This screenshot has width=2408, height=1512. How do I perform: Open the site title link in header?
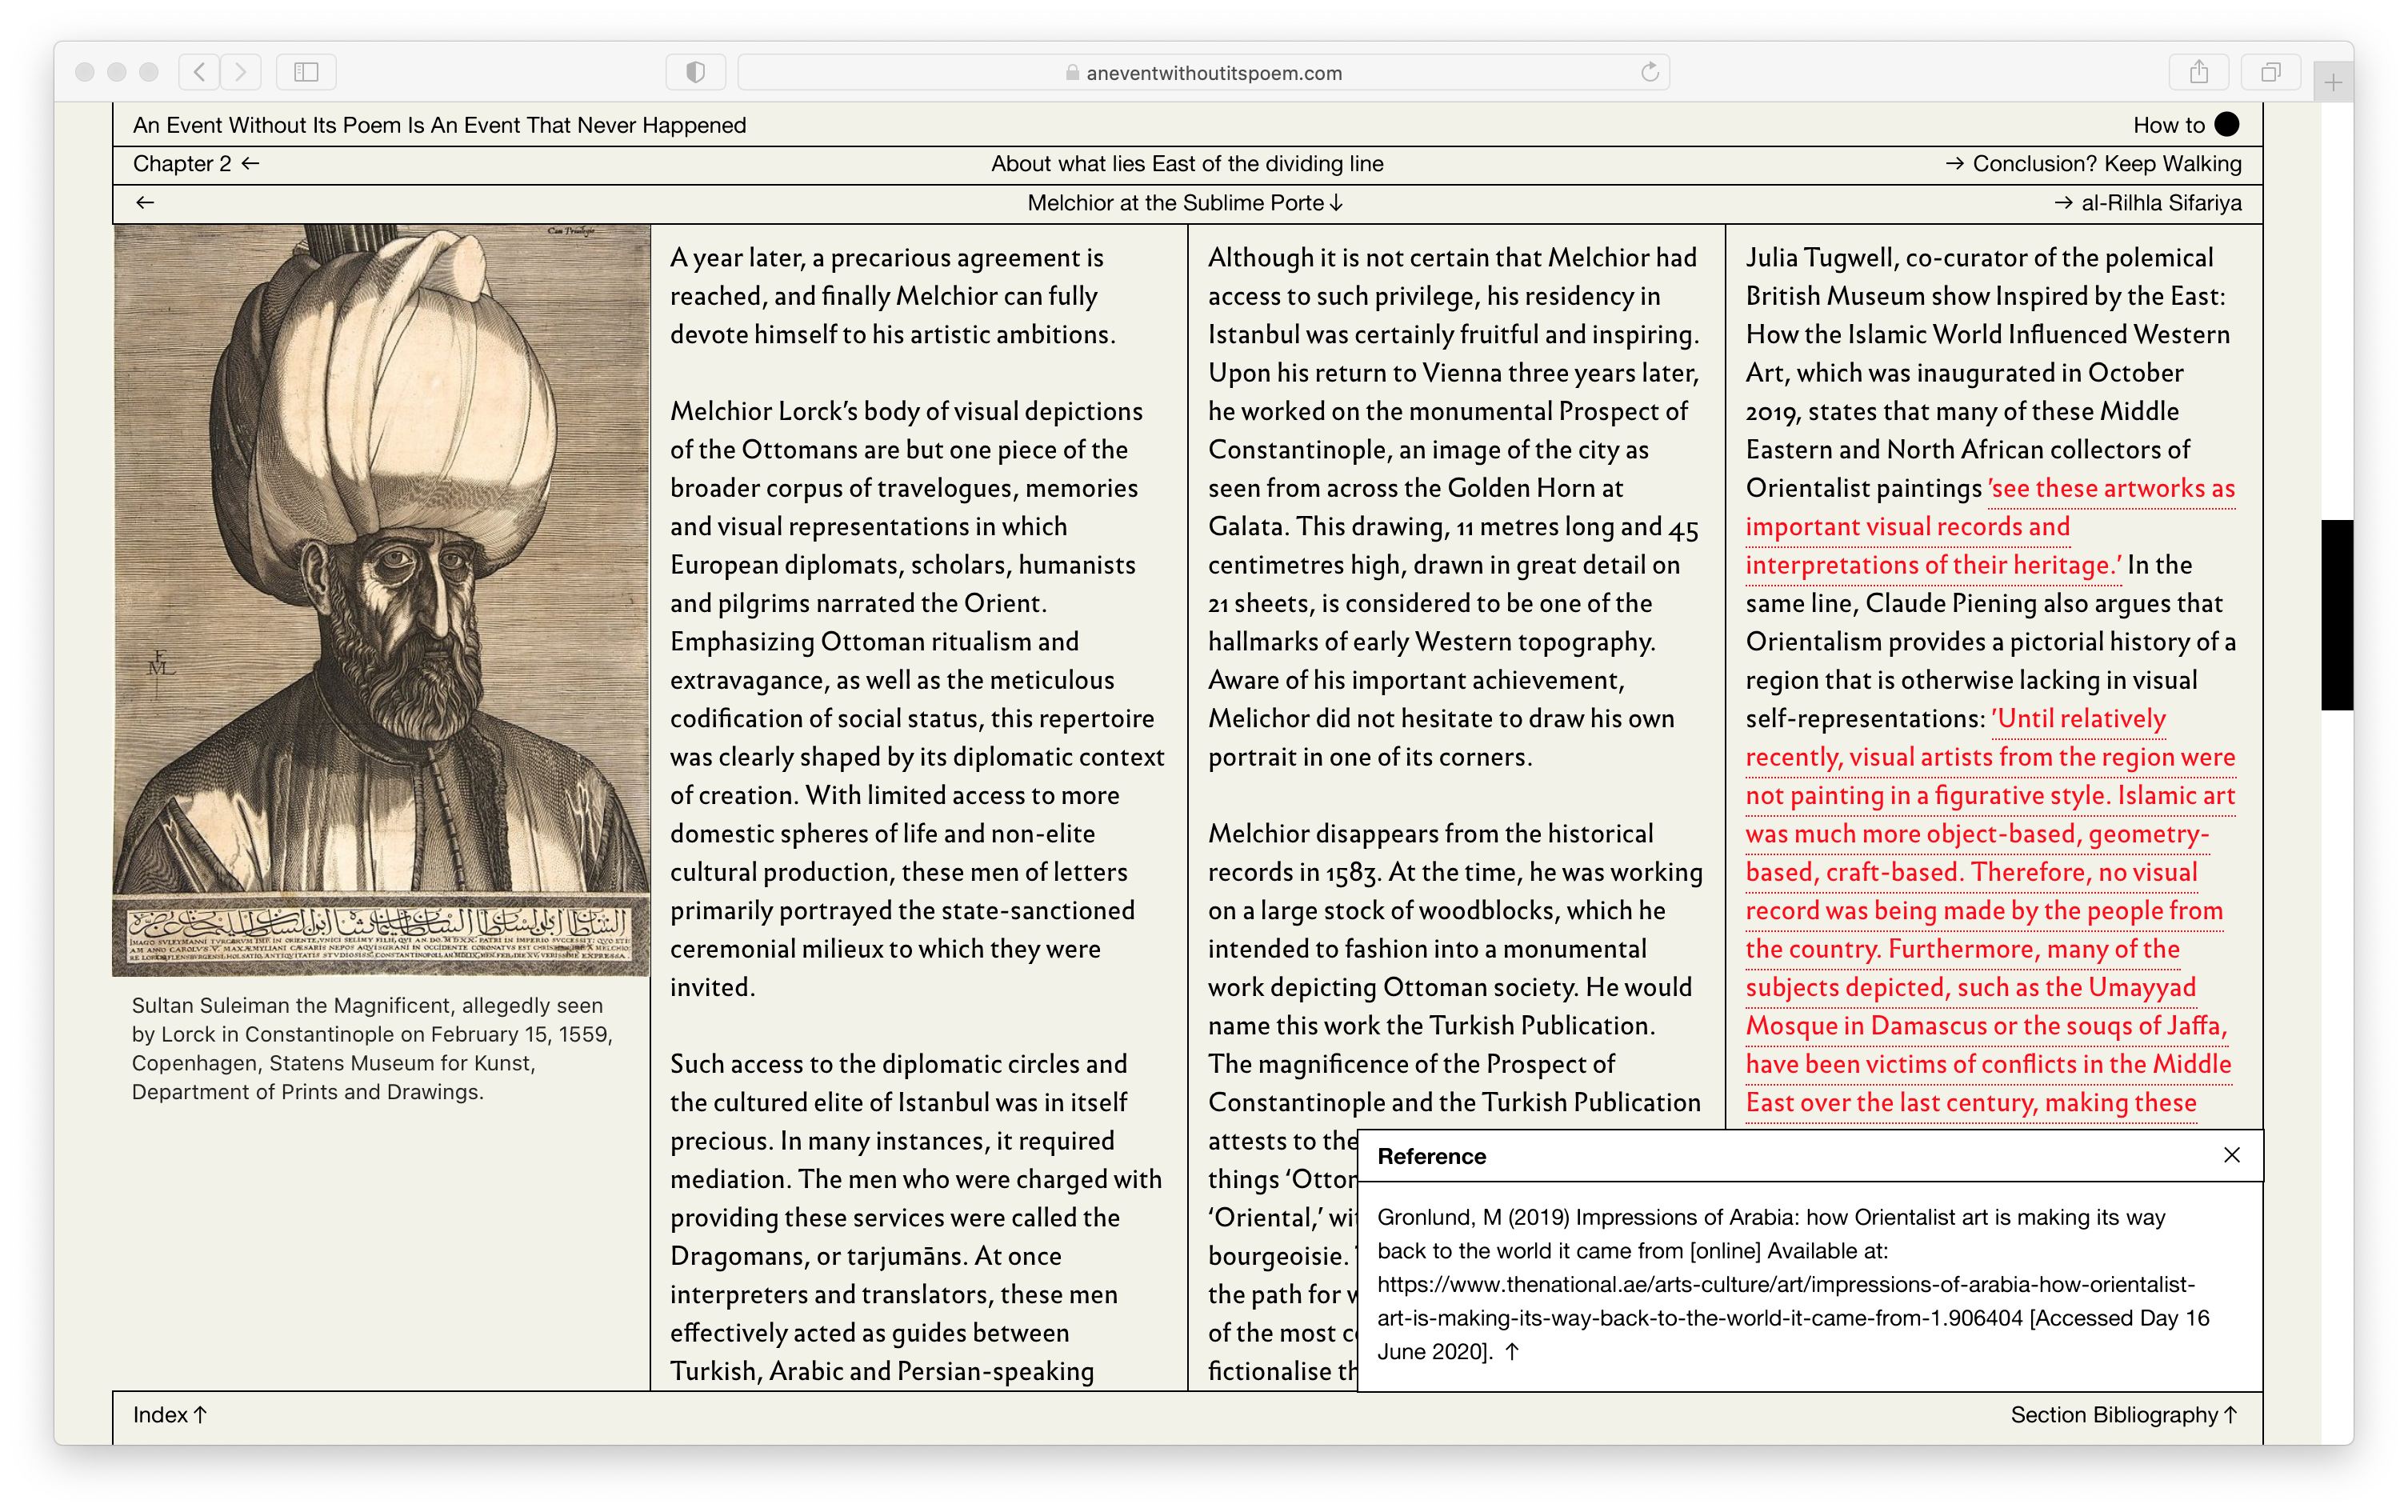coord(439,125)
